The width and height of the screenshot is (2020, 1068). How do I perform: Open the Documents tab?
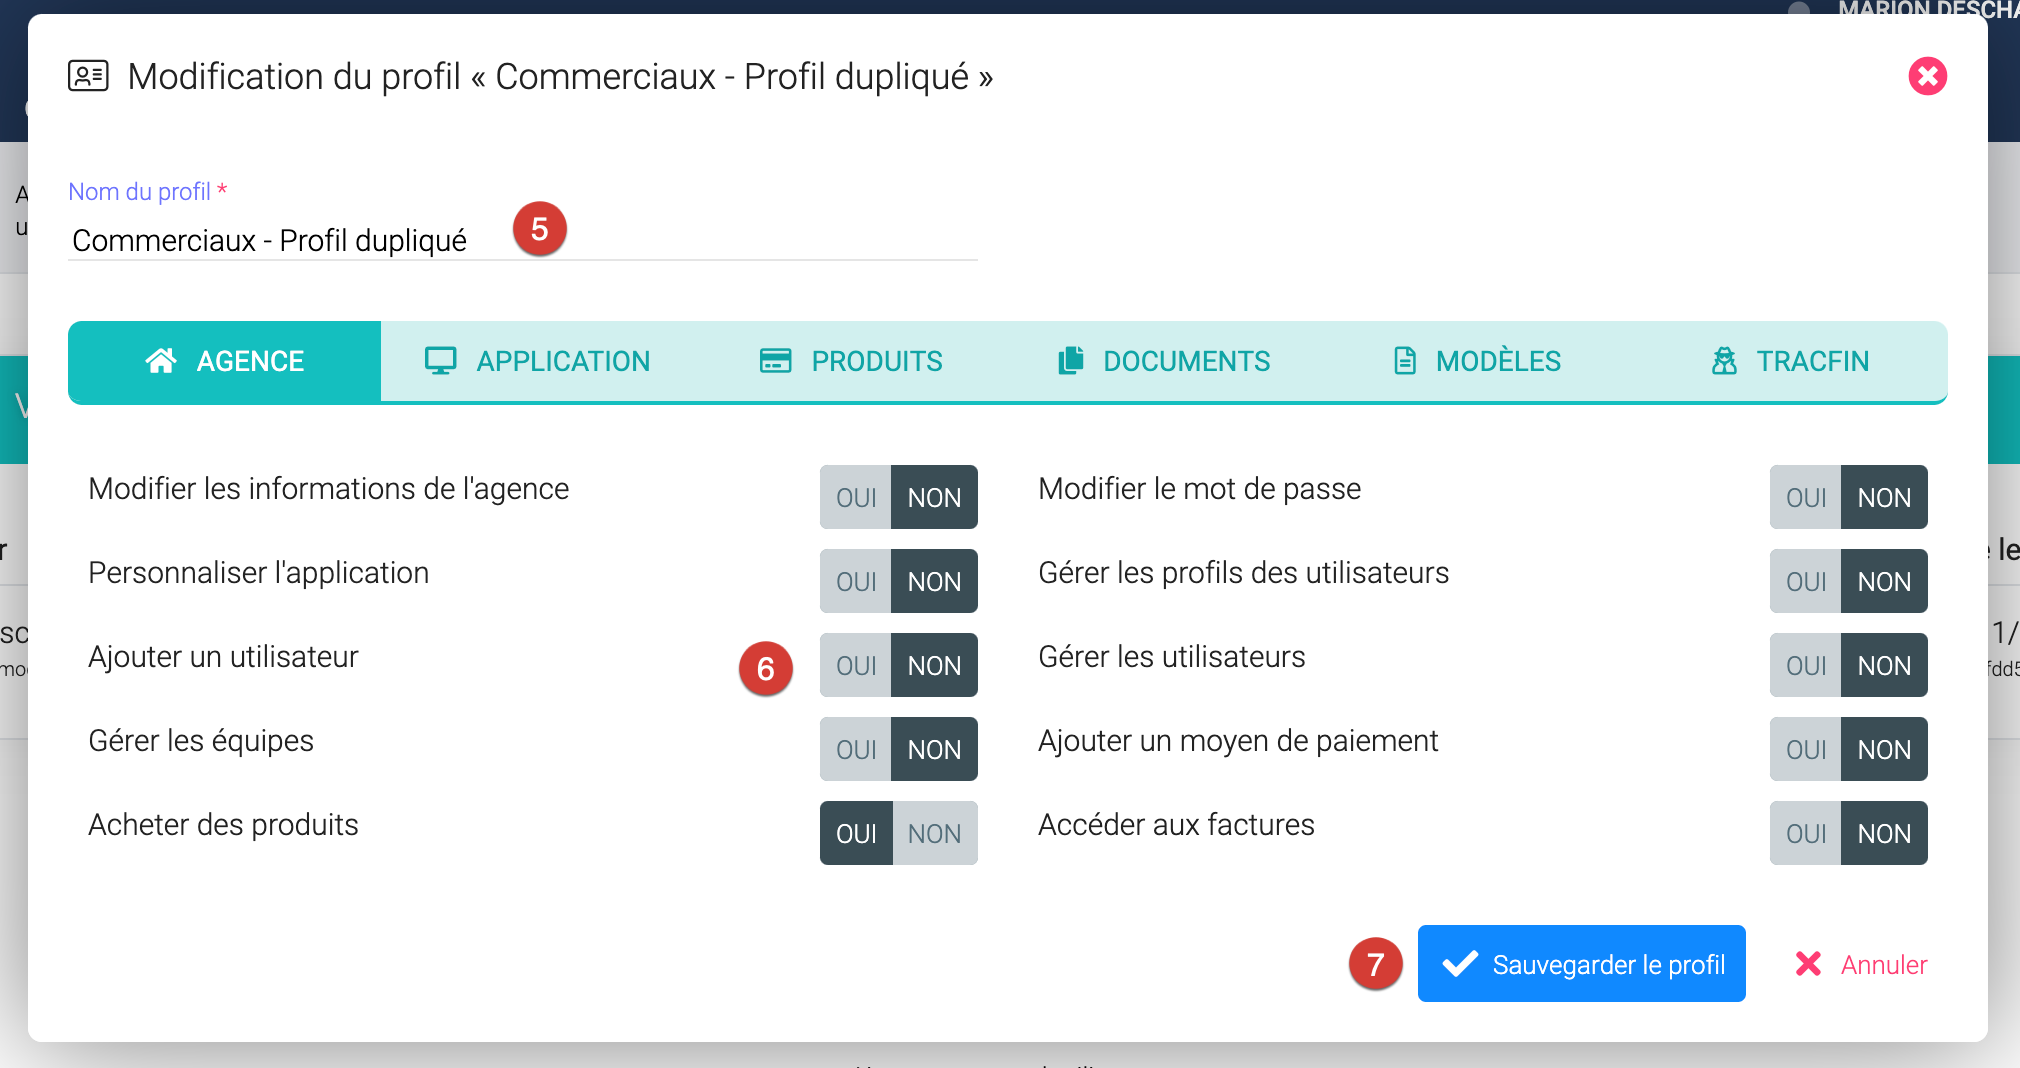pos(1165,361)
